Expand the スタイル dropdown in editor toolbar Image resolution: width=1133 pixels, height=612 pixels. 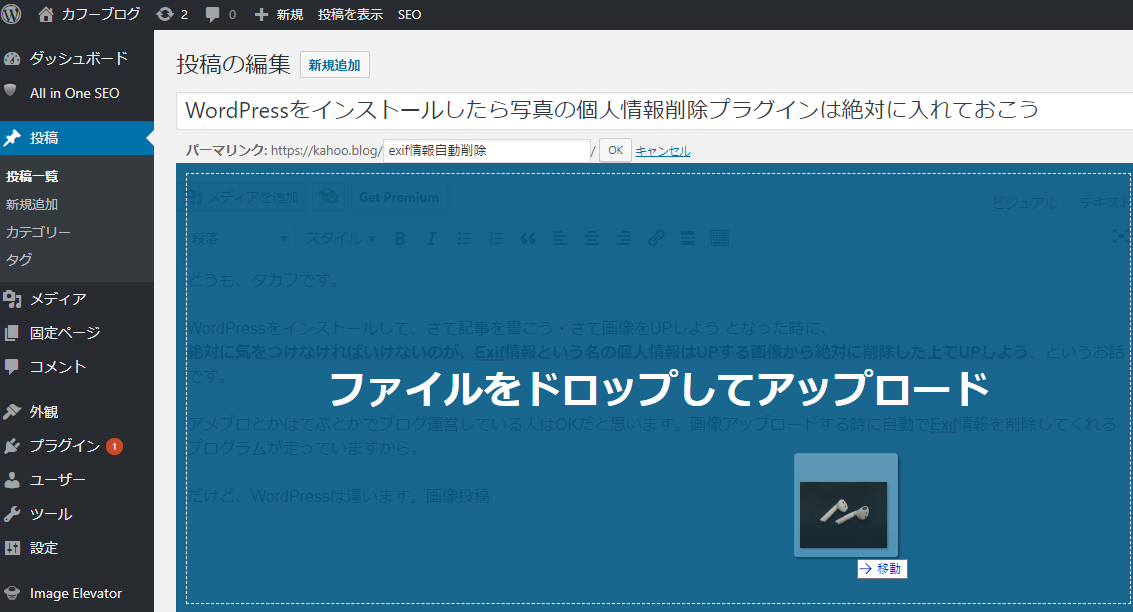pyautogui.click(x=340, y=238)
